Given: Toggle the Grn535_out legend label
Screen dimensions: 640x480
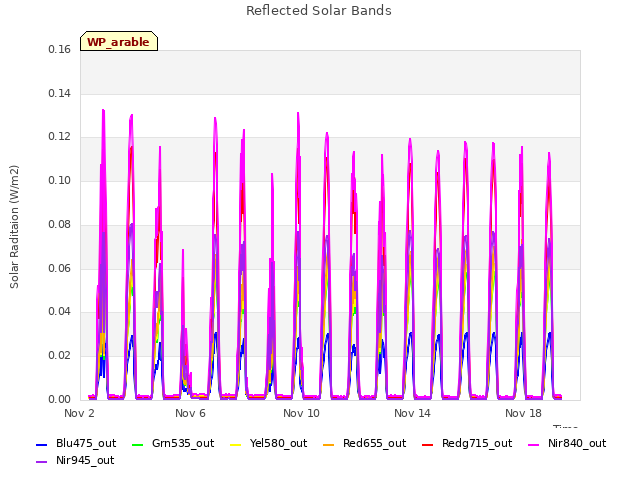Looking at the screenshot, I should tap(183, 444).
